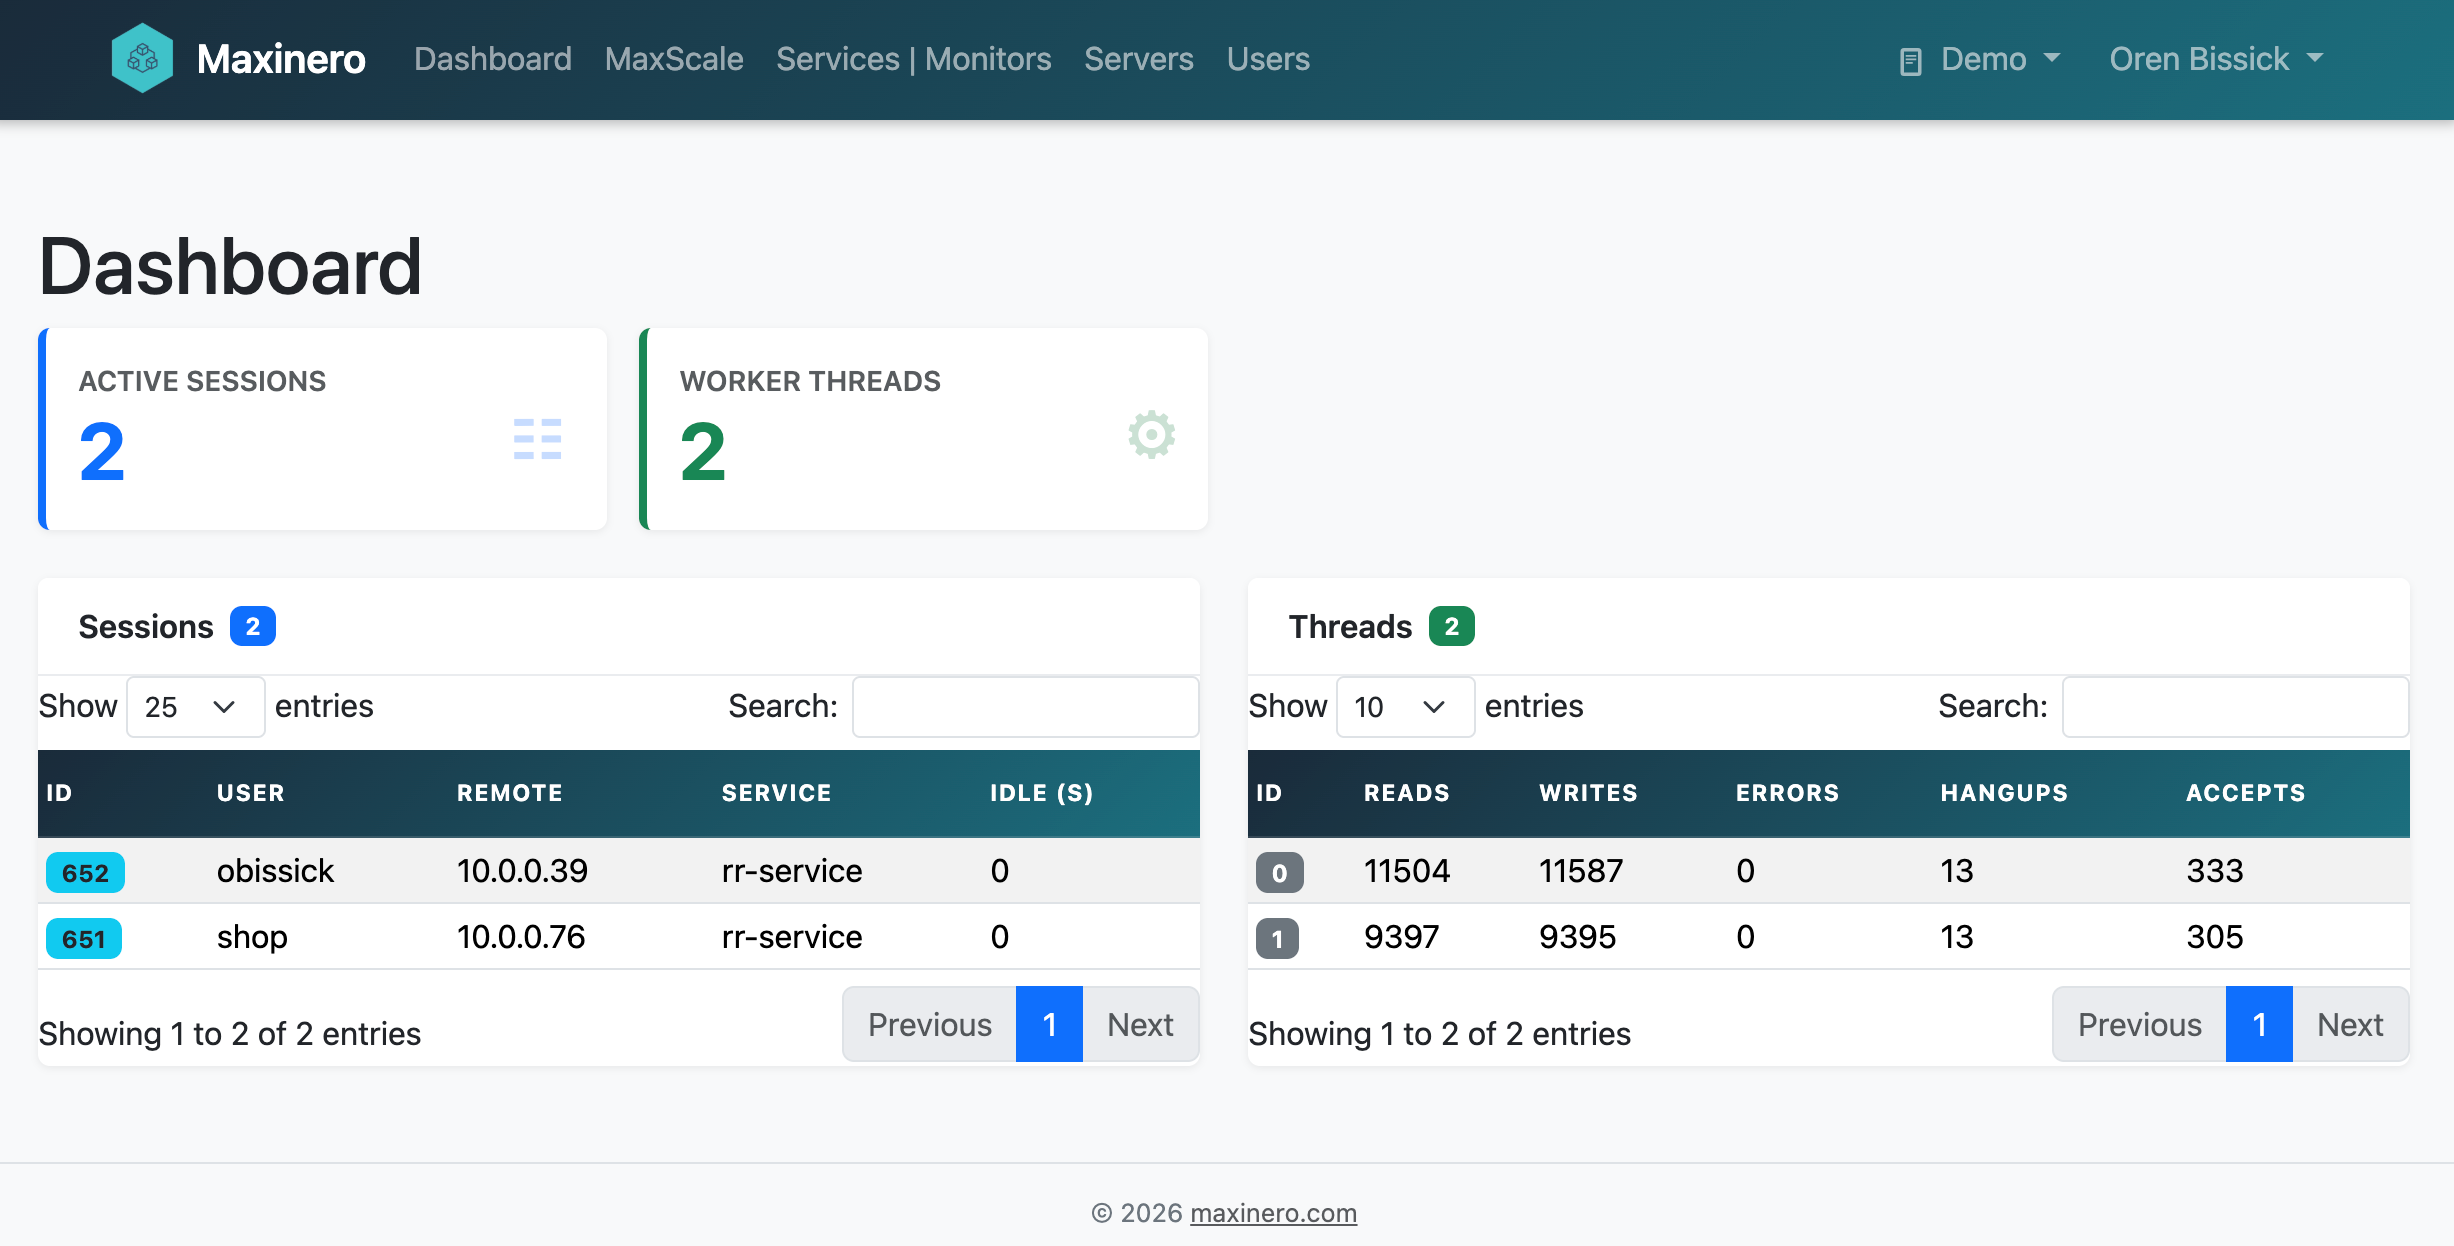Screen dimensions: 2454x1246
Task: Click the Maxinero hexagon logo icon
Action: point(142,59)
